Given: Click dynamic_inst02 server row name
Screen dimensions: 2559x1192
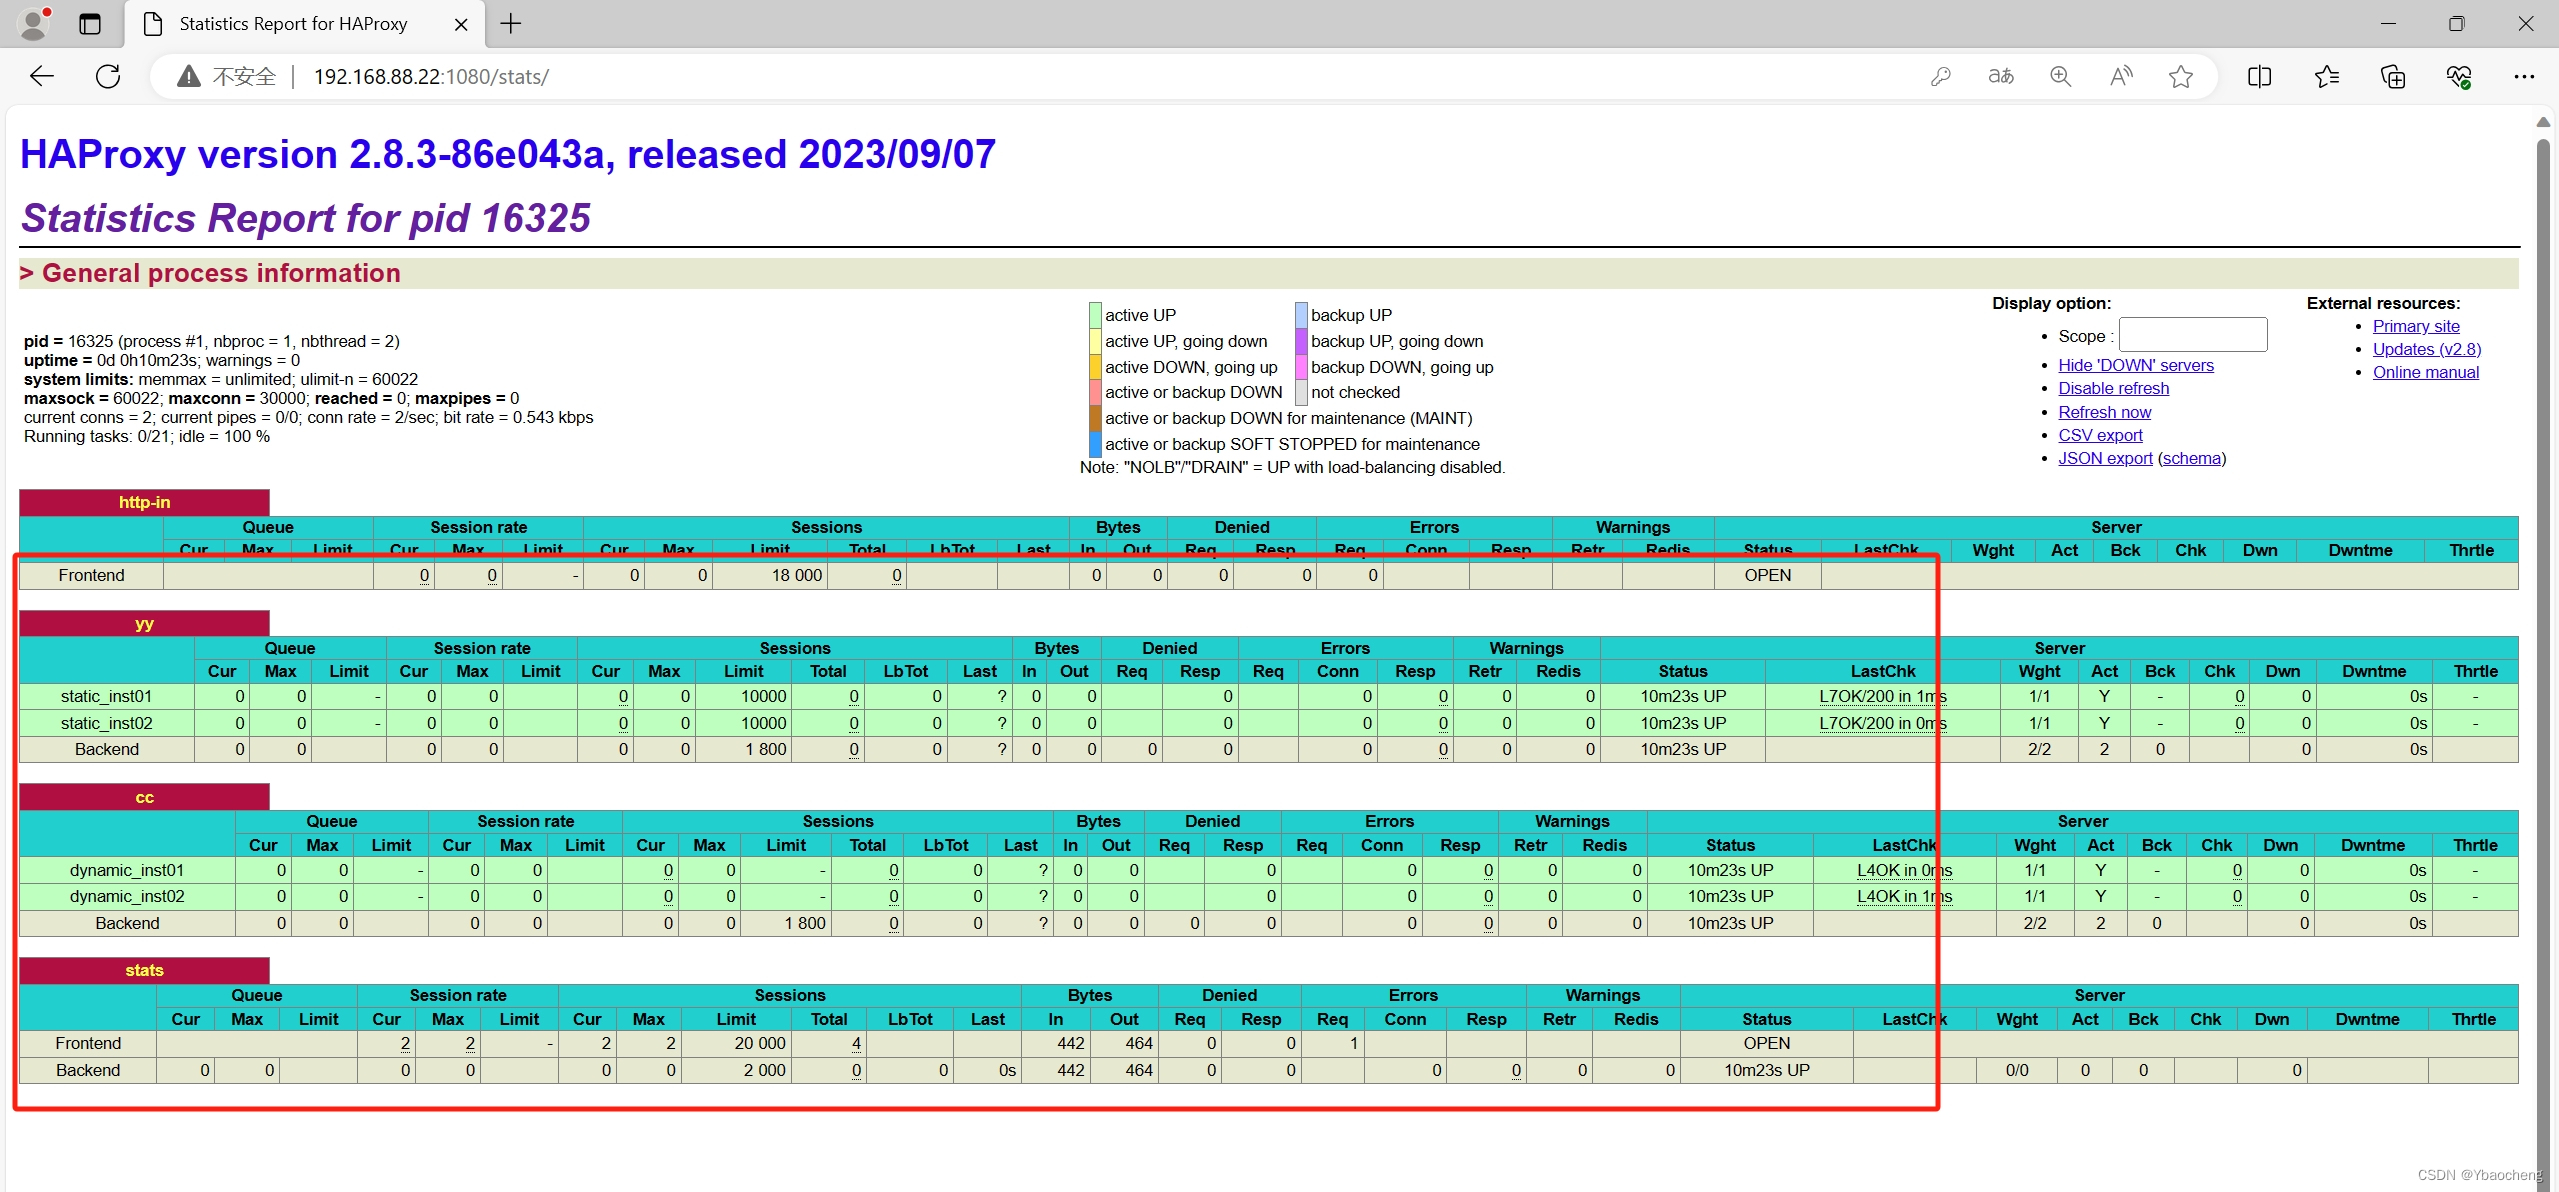Looking at the screenshot, I should pos(127,896).
